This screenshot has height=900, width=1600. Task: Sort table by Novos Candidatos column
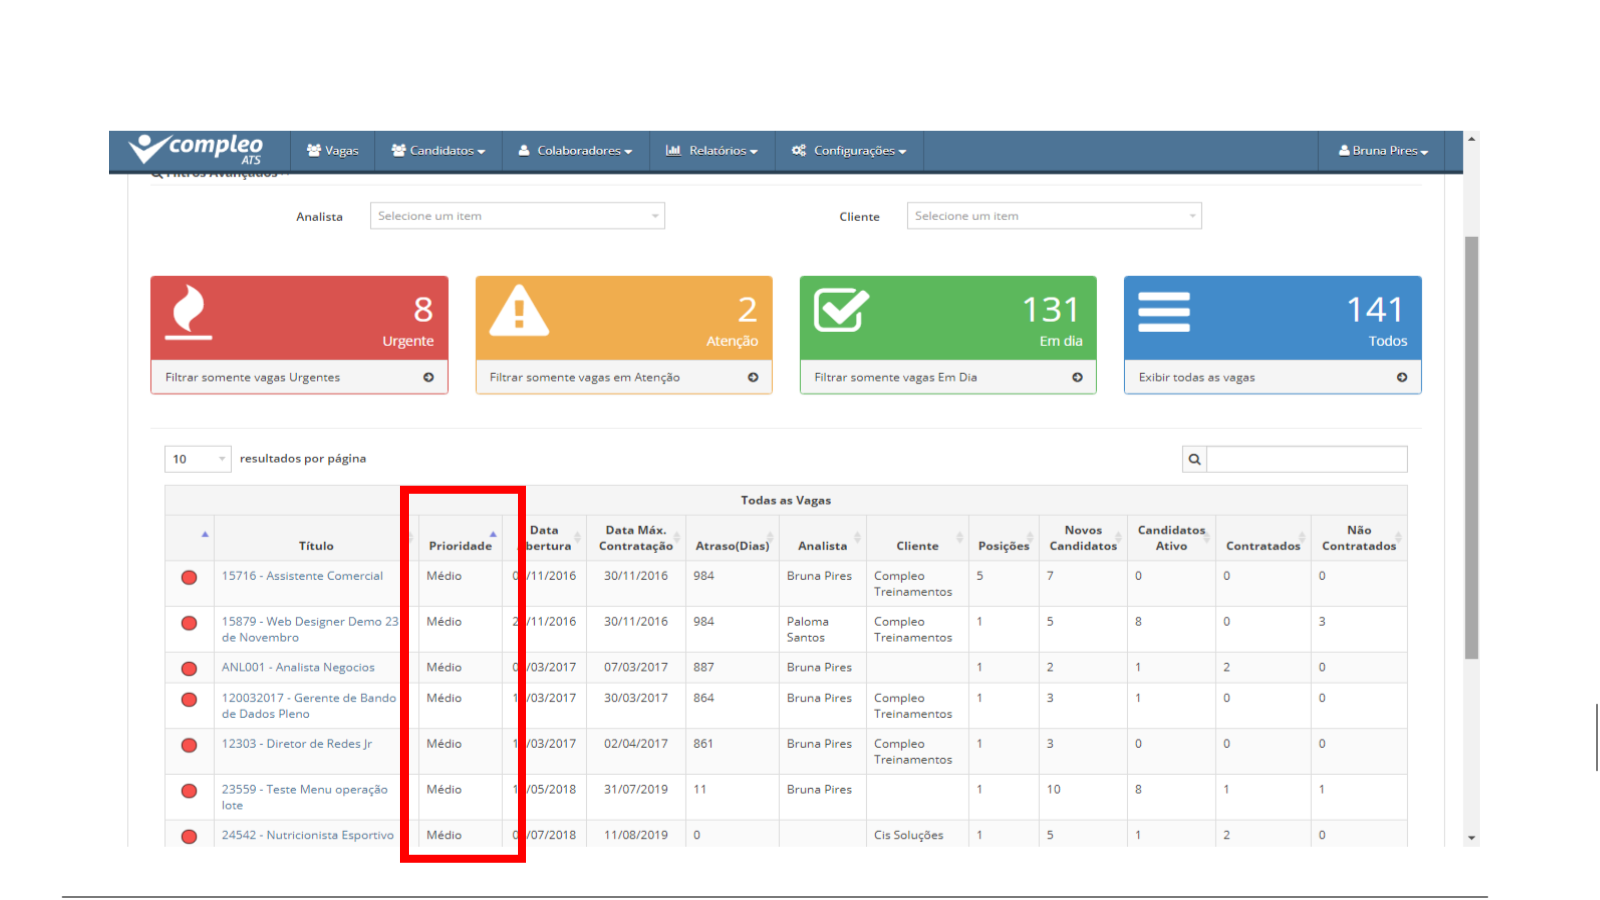[1083, 538]
